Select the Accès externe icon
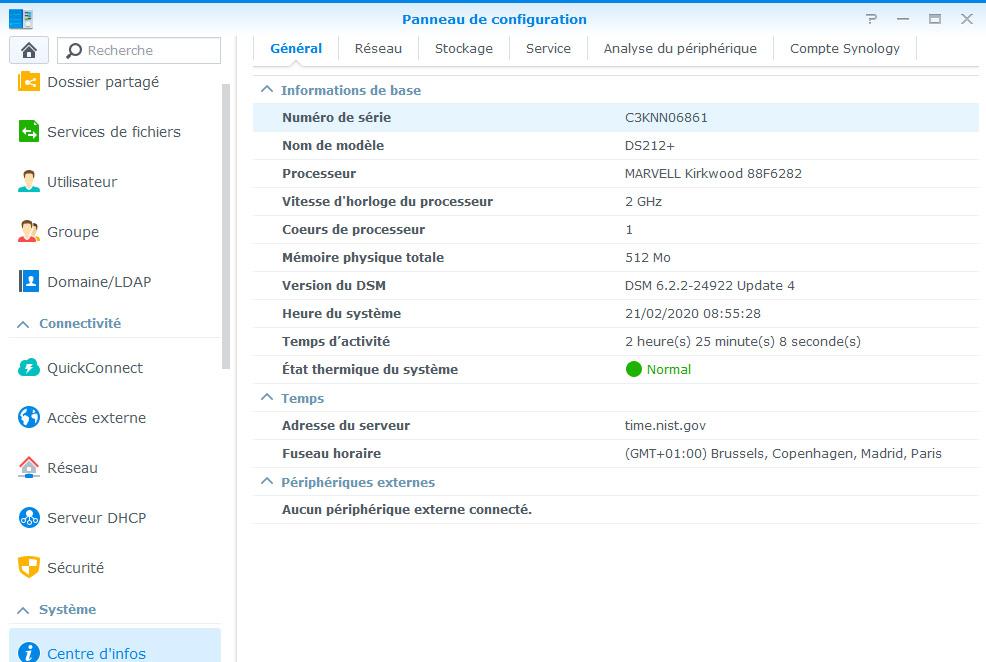This screenshot has width=986, height=662. pos(29,418)
